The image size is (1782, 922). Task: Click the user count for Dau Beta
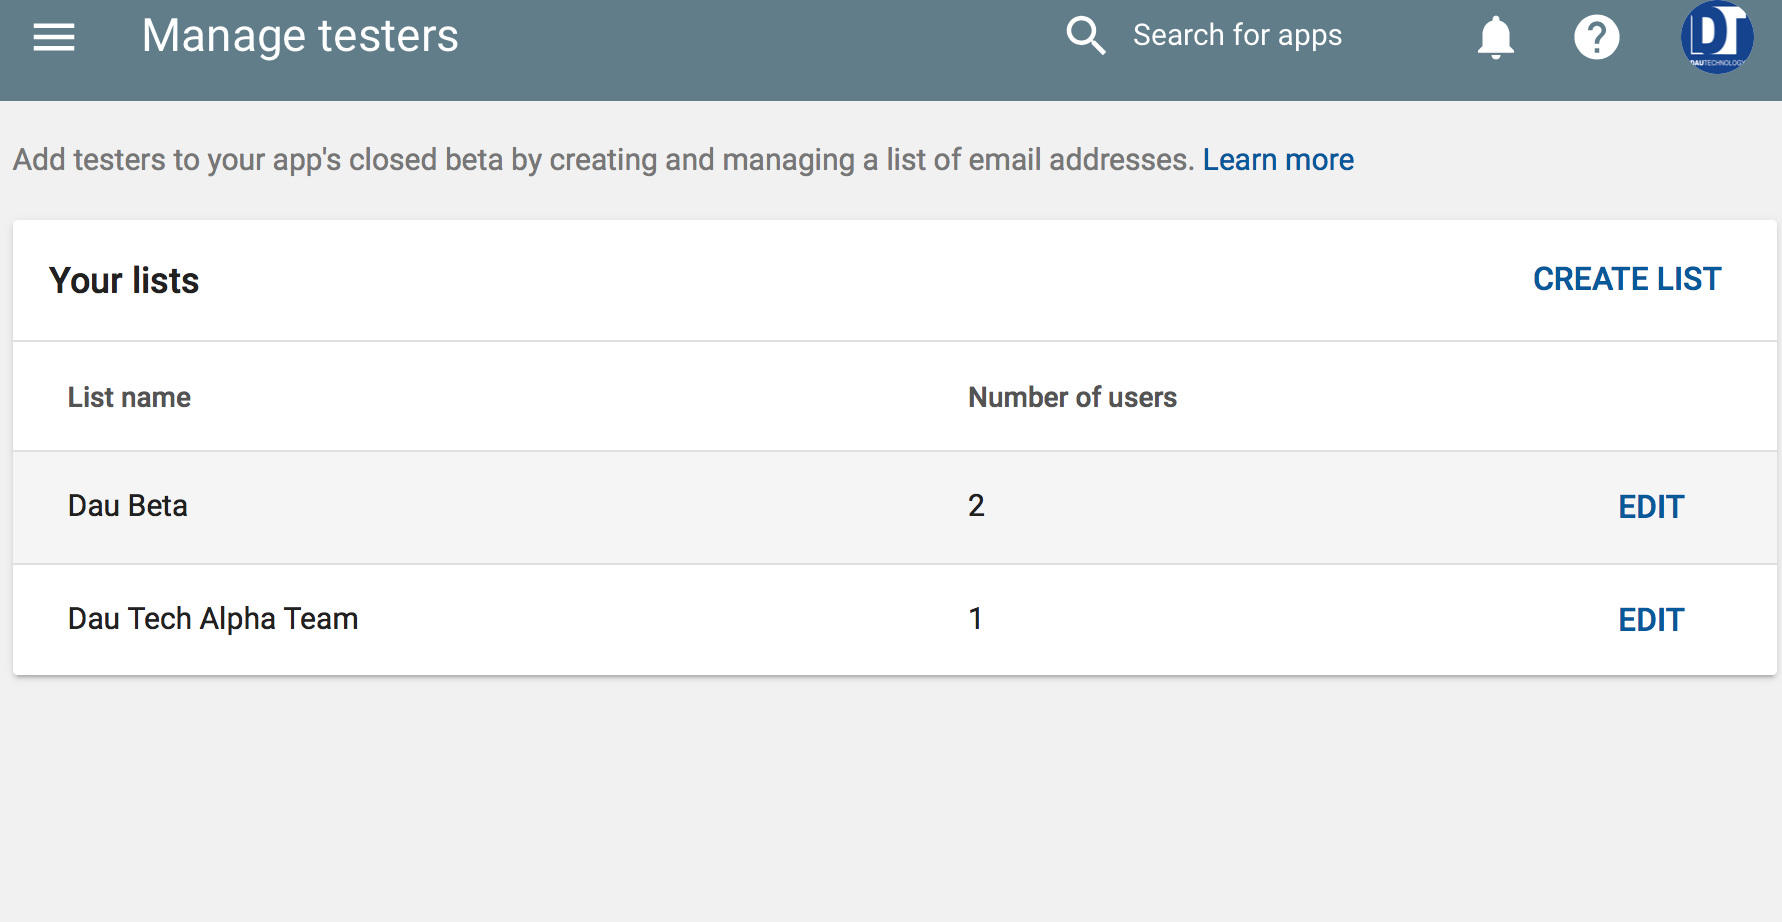(976, 506)
